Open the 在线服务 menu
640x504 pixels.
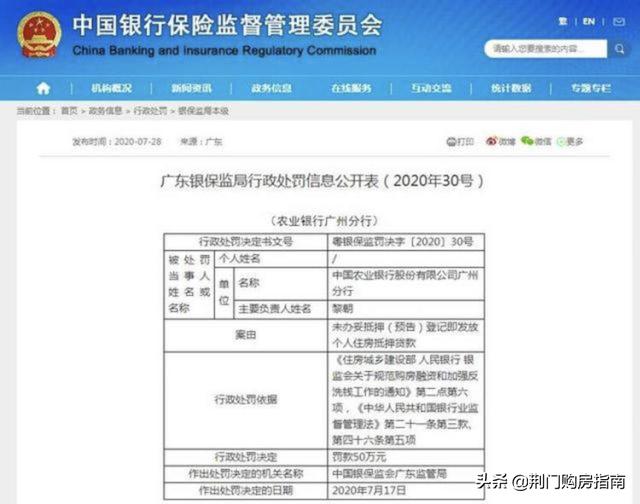coord(351,88)
